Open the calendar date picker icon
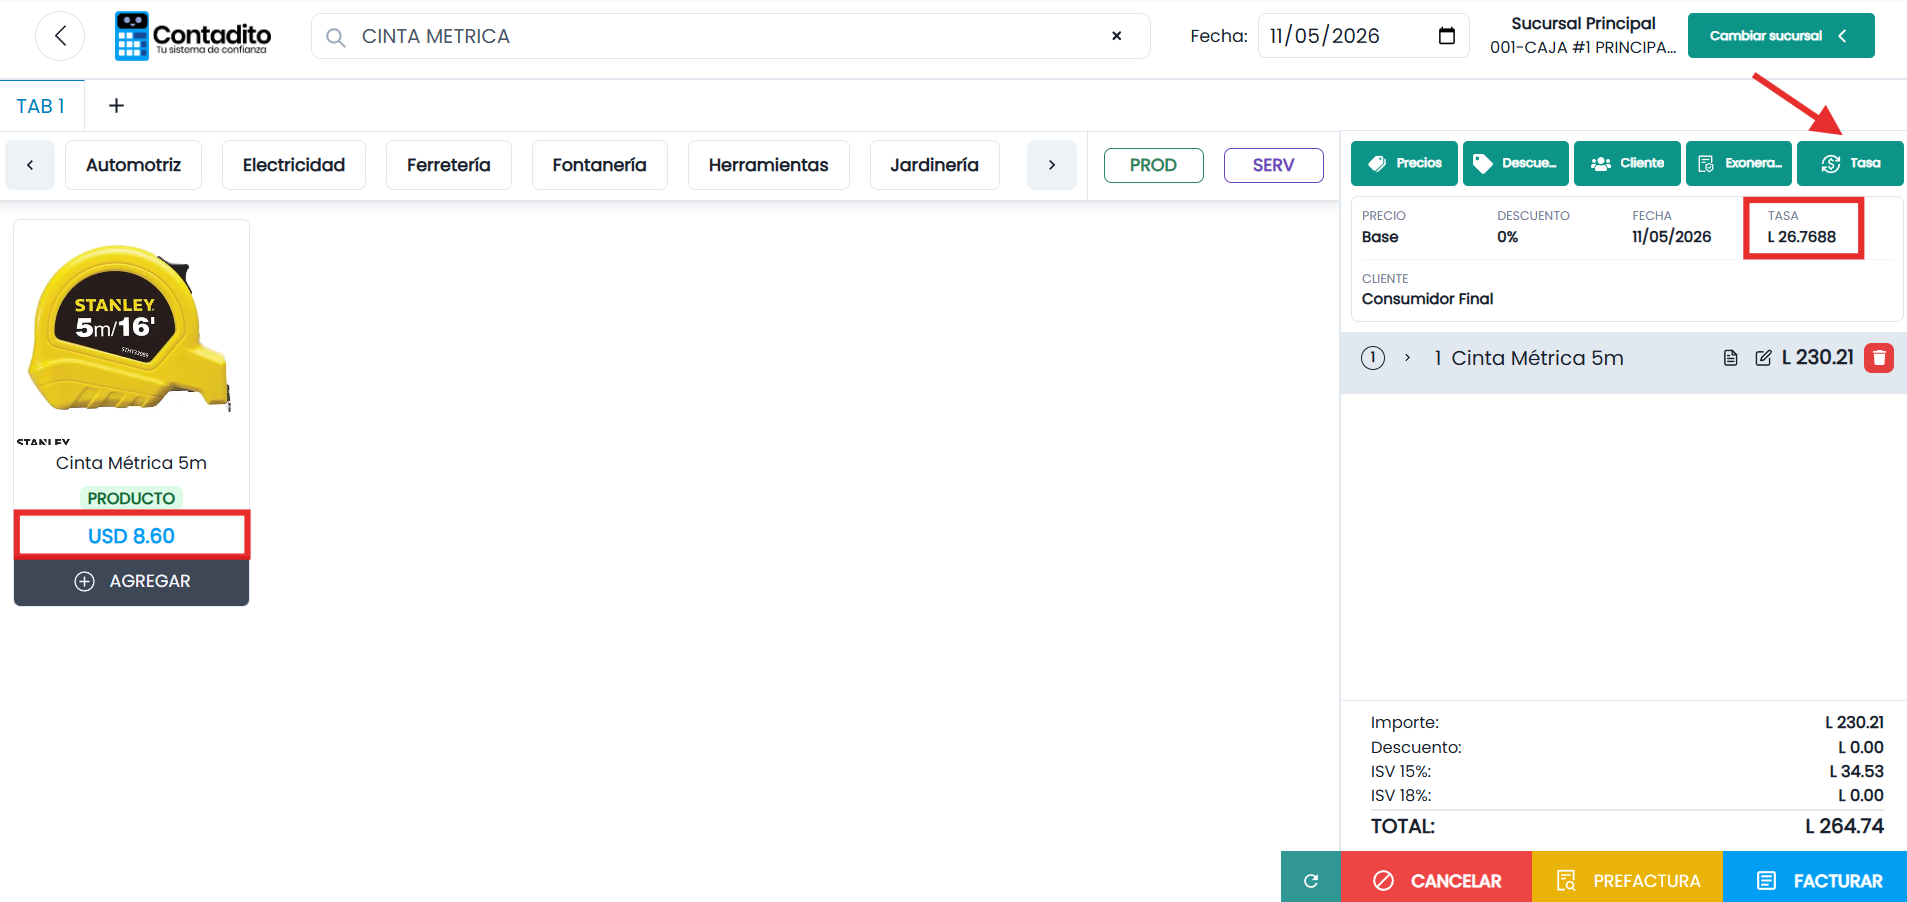 pyautogui.click(x=1446, y=36)
